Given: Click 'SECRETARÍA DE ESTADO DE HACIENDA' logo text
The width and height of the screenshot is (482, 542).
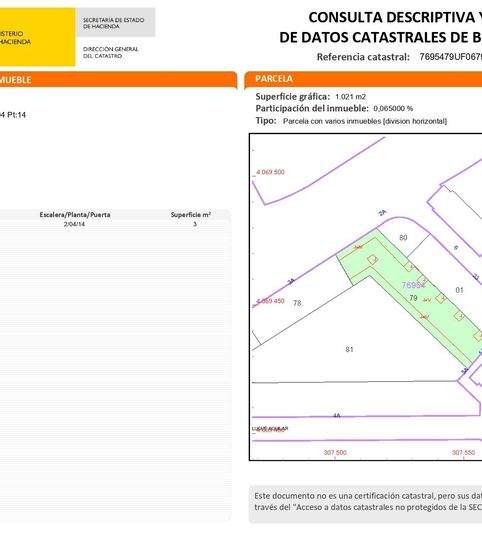Looking at the screenshot, I should pos(113,23).
